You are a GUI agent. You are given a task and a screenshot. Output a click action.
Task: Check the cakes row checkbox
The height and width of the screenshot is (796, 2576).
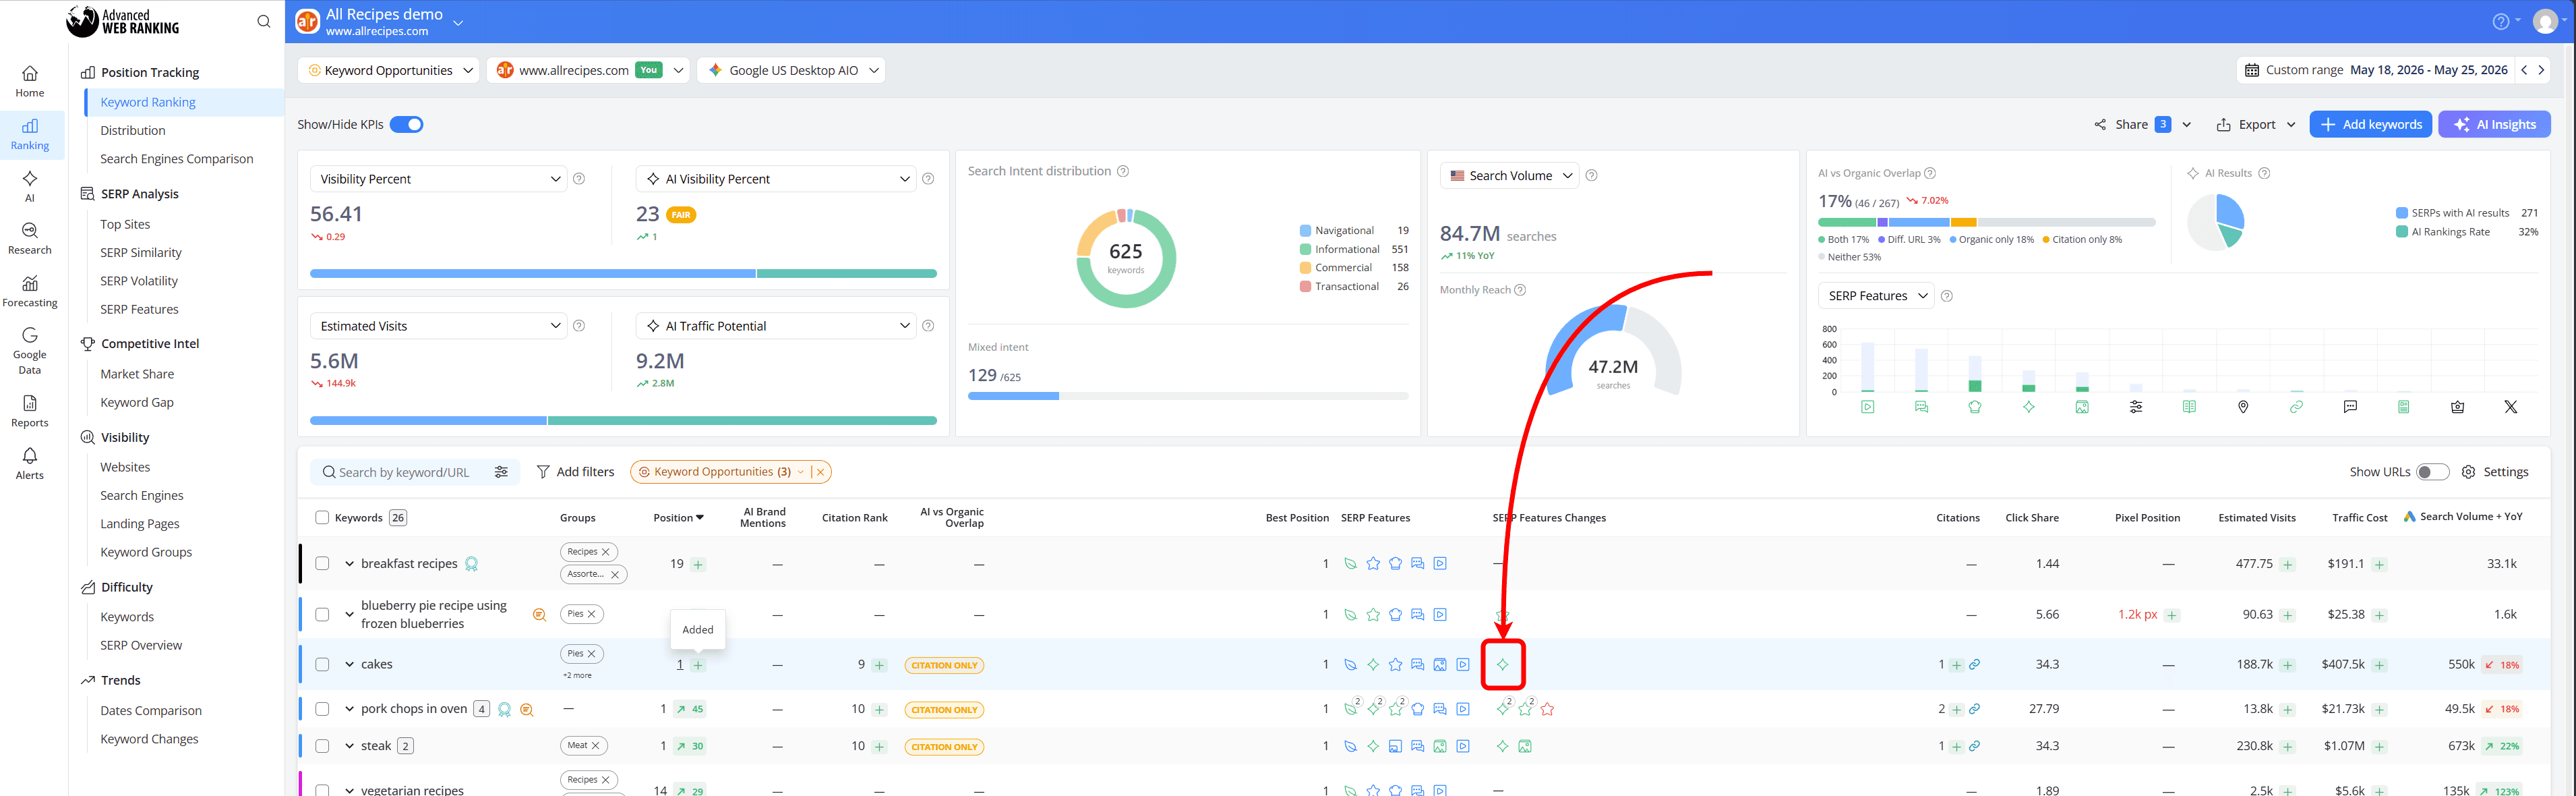pyautogui.click(x=322, y=664)
